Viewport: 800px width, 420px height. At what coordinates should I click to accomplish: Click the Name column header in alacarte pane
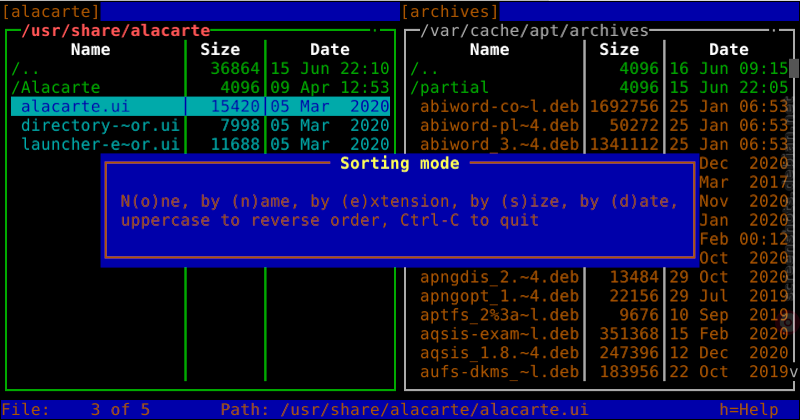90,49
